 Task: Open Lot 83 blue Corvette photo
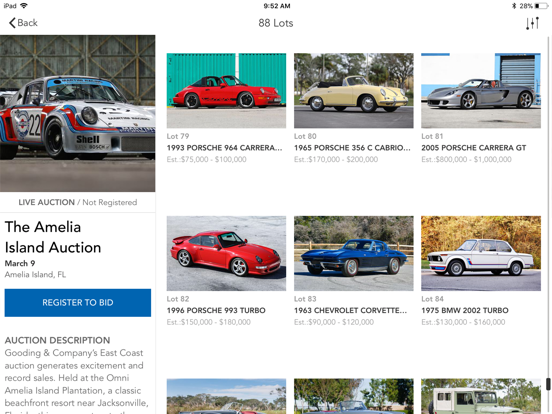point(354,253)
